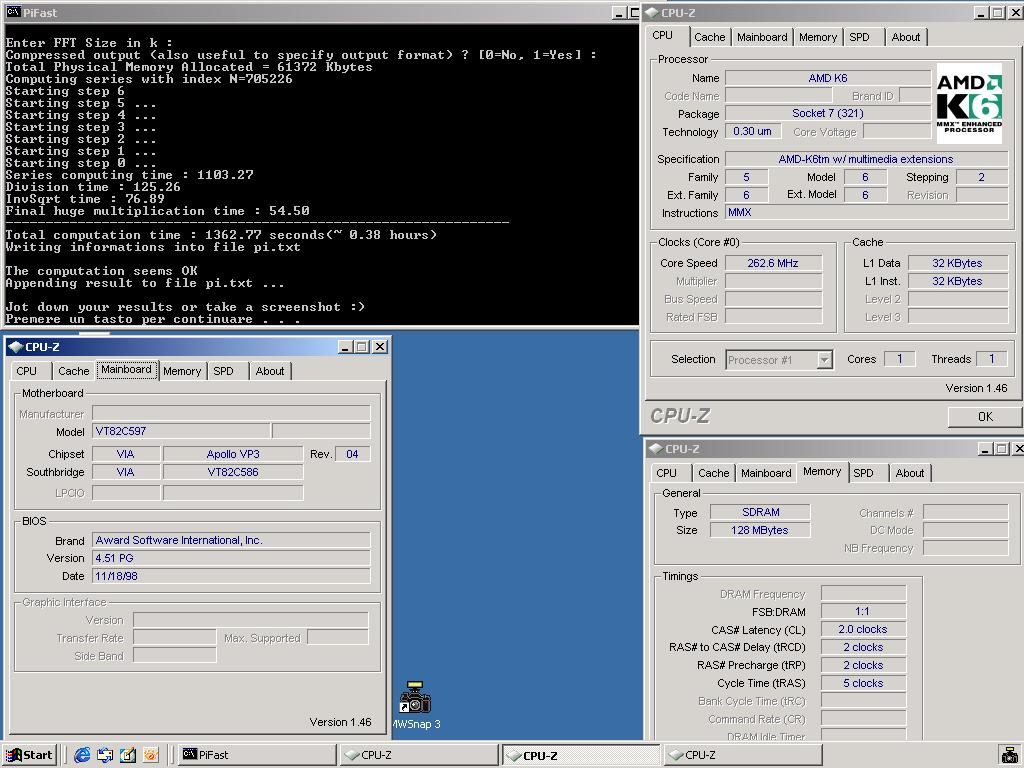The image size is (1024, 768).
Task: Click the L1 Data 32 KBytes field
Action: pos(957,263)
